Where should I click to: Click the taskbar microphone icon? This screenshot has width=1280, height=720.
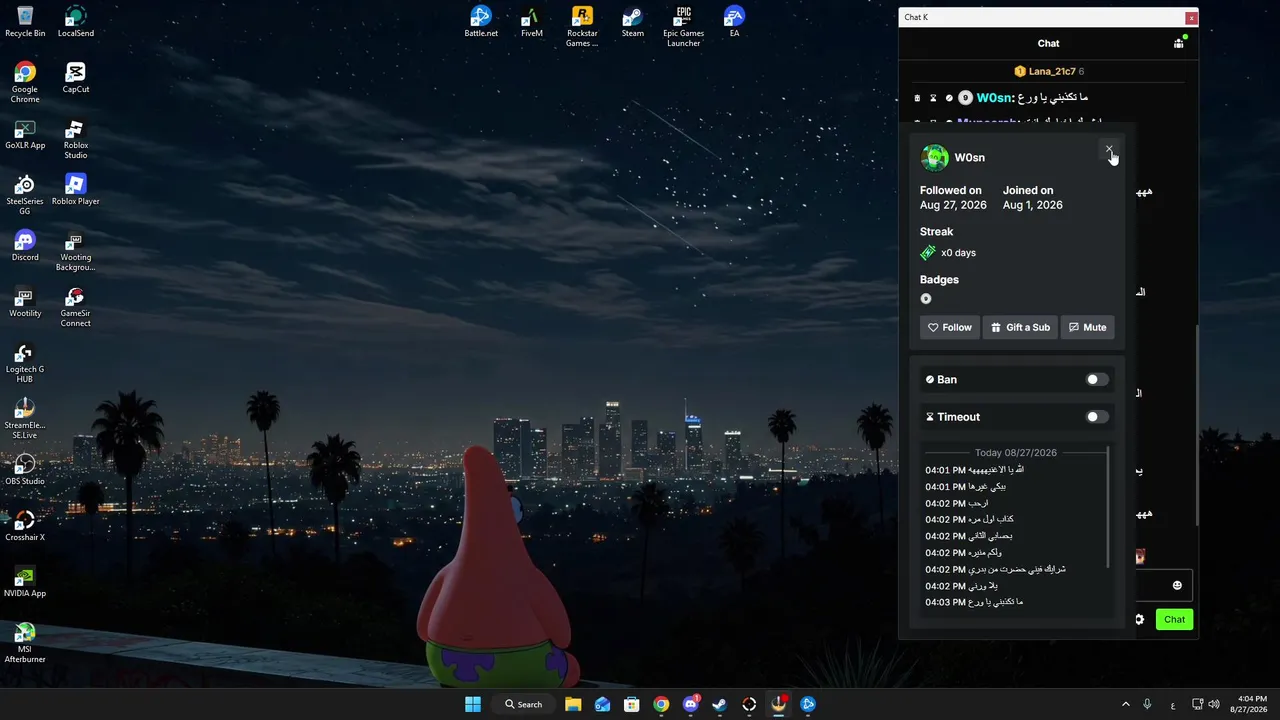coord(1147,704)
